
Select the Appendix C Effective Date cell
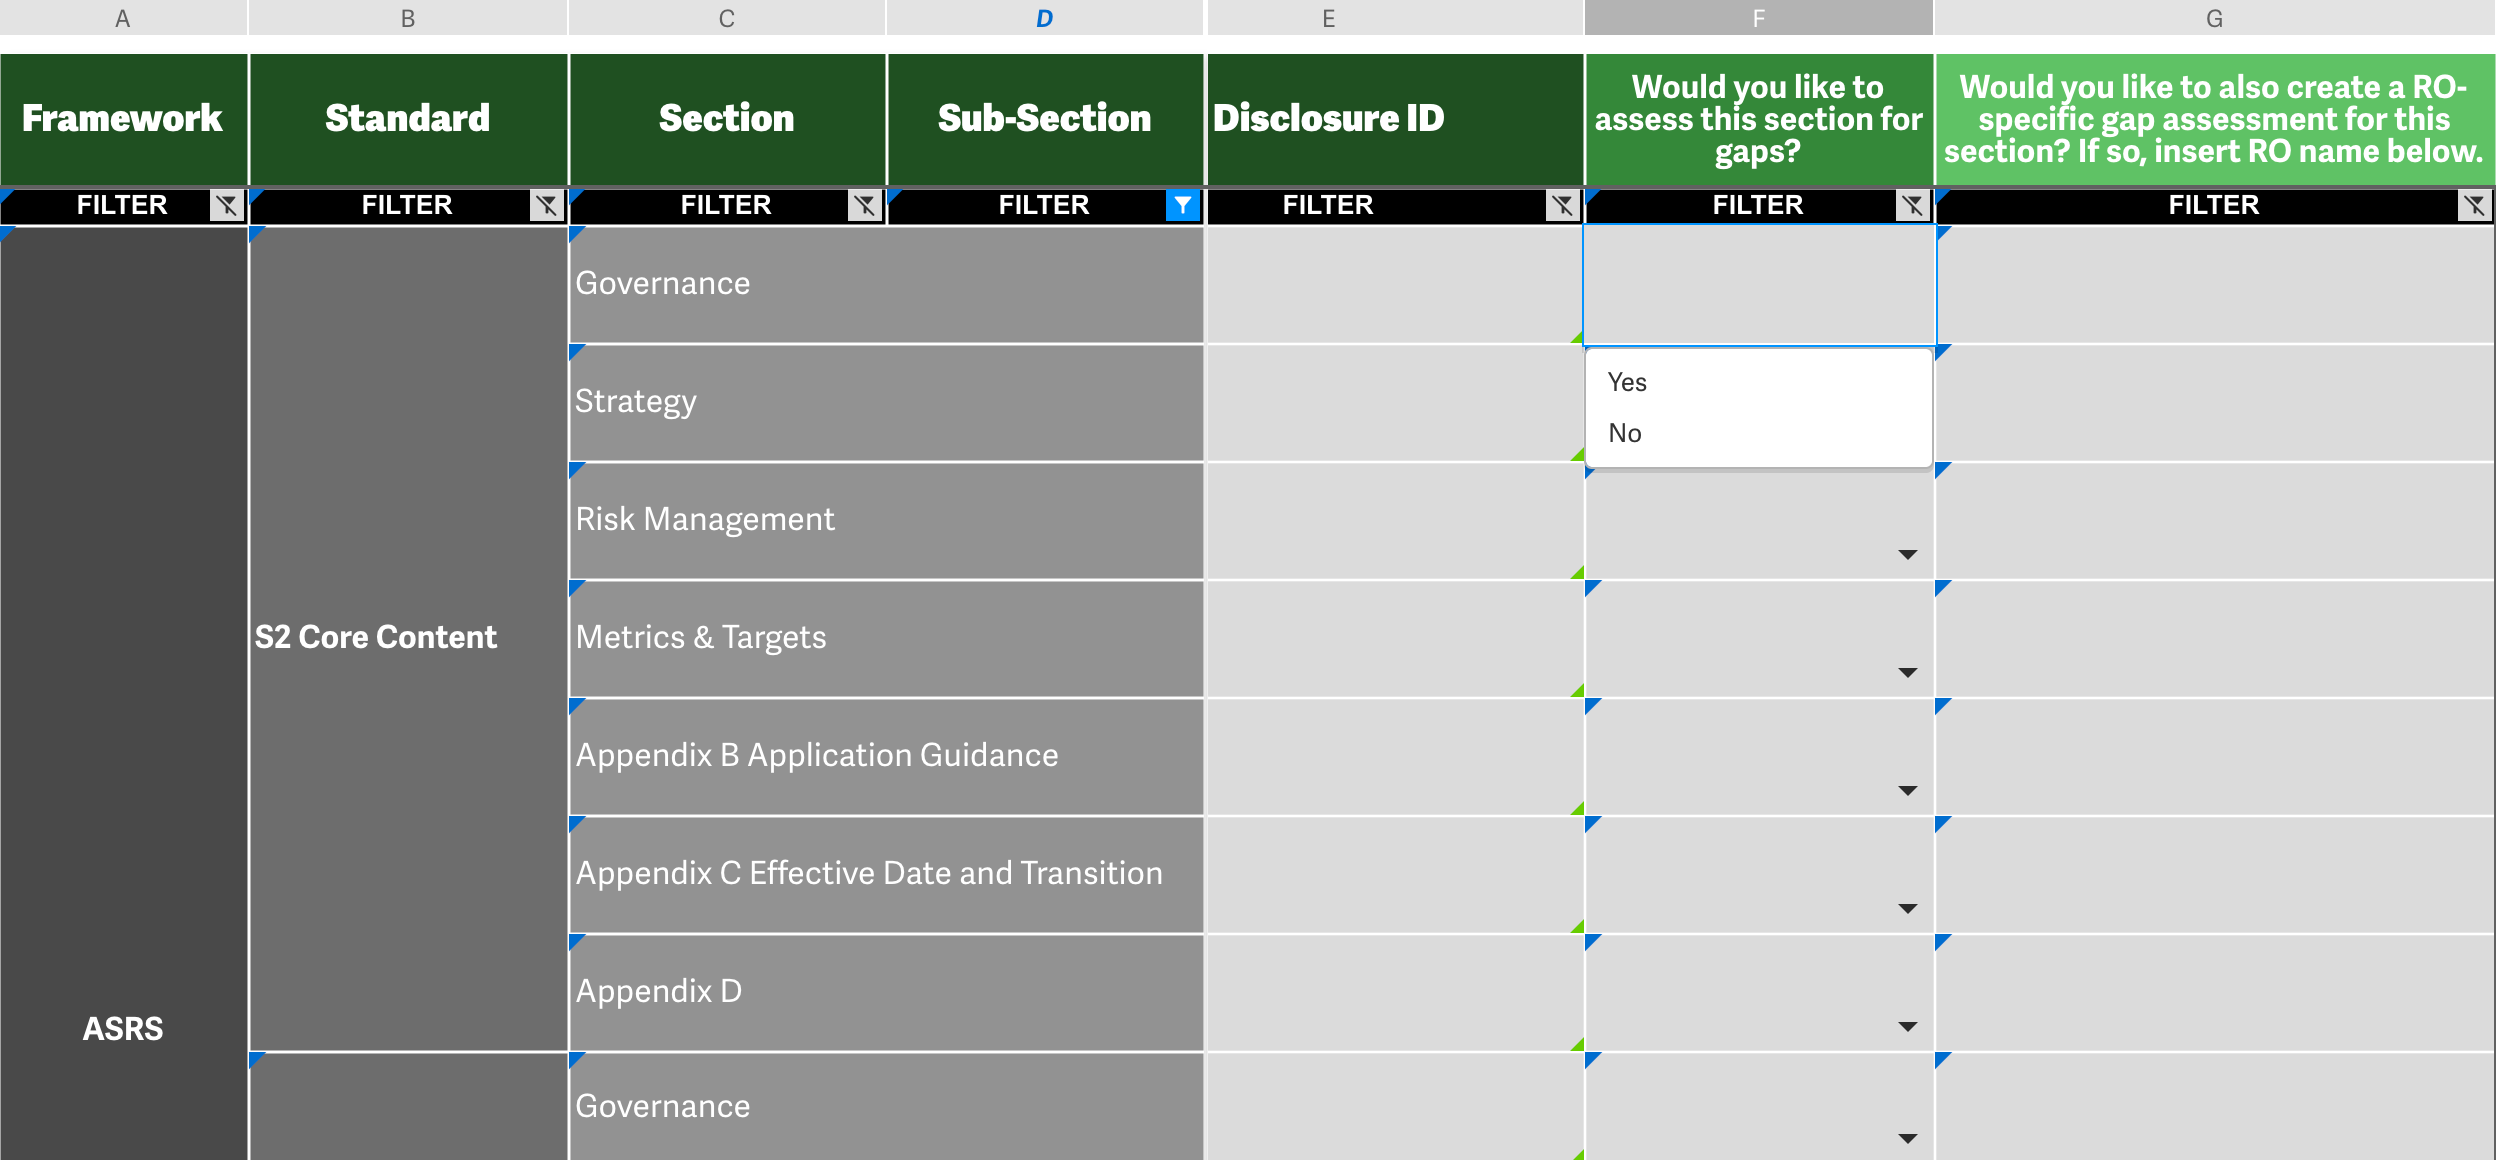click(x=886, y=875)
